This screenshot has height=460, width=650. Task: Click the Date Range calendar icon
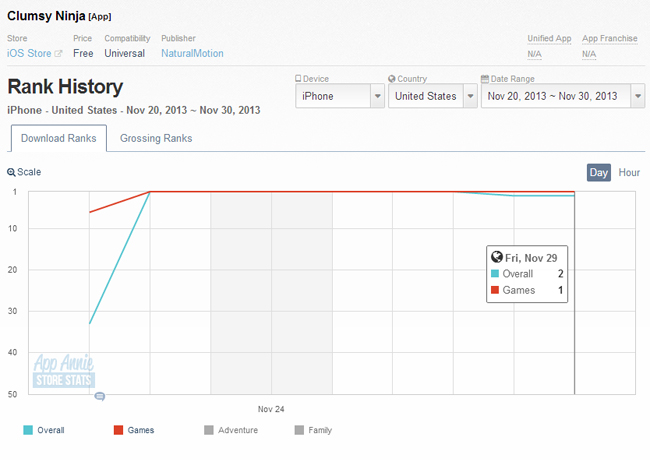point(485,78)
